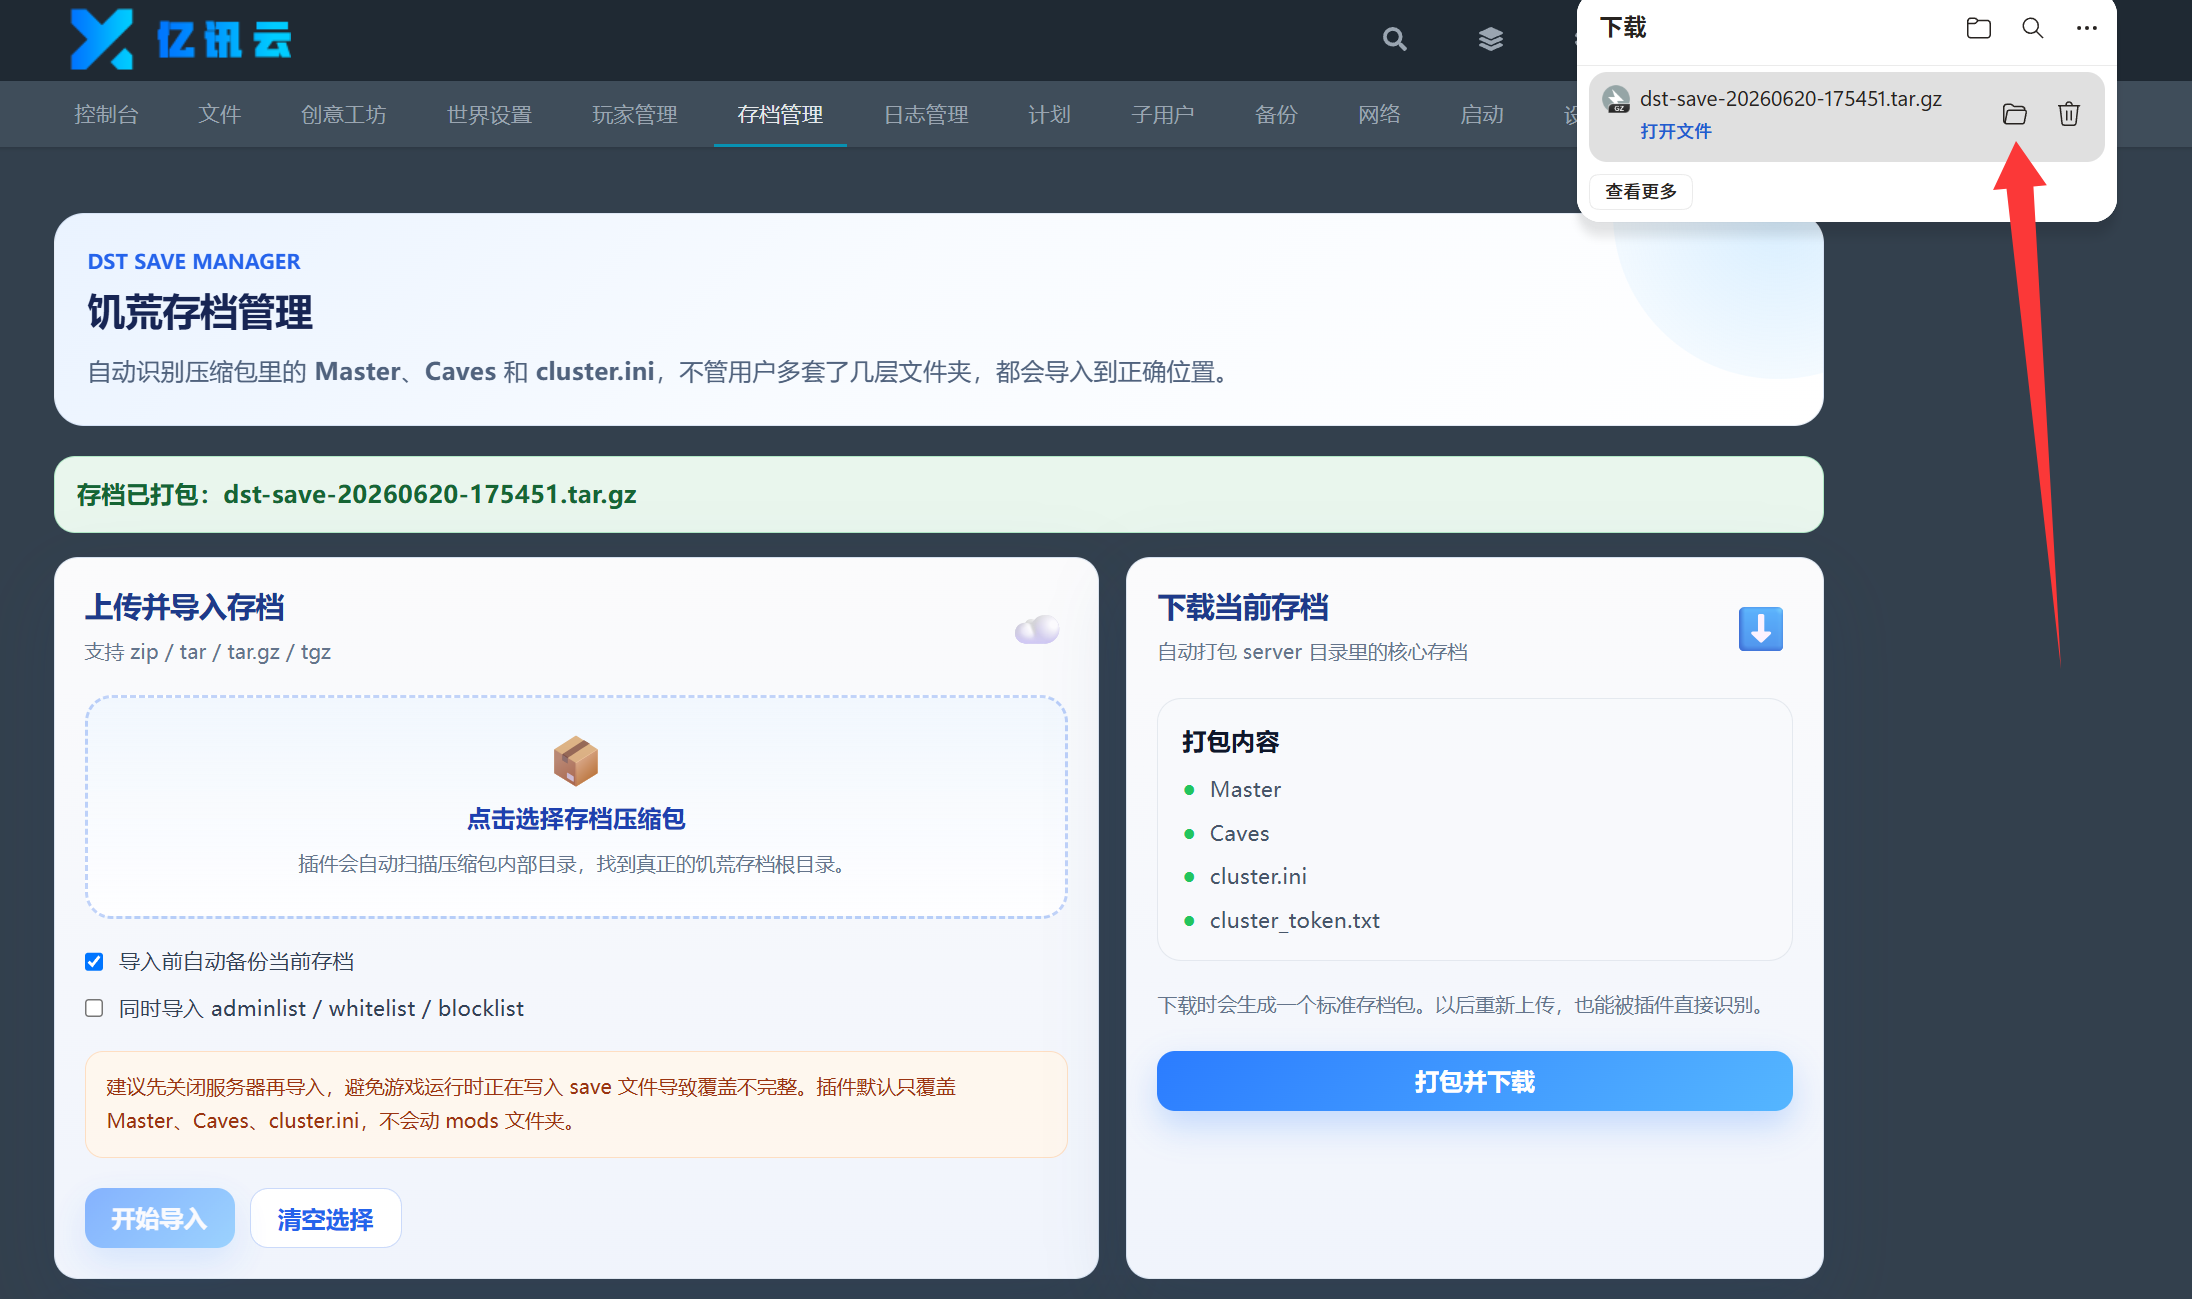Screen dimensions: 2192x1299
Task: Click the dst-save-20260620-175451.tar.gz download filename
Action: click(x=1790, y=99)
